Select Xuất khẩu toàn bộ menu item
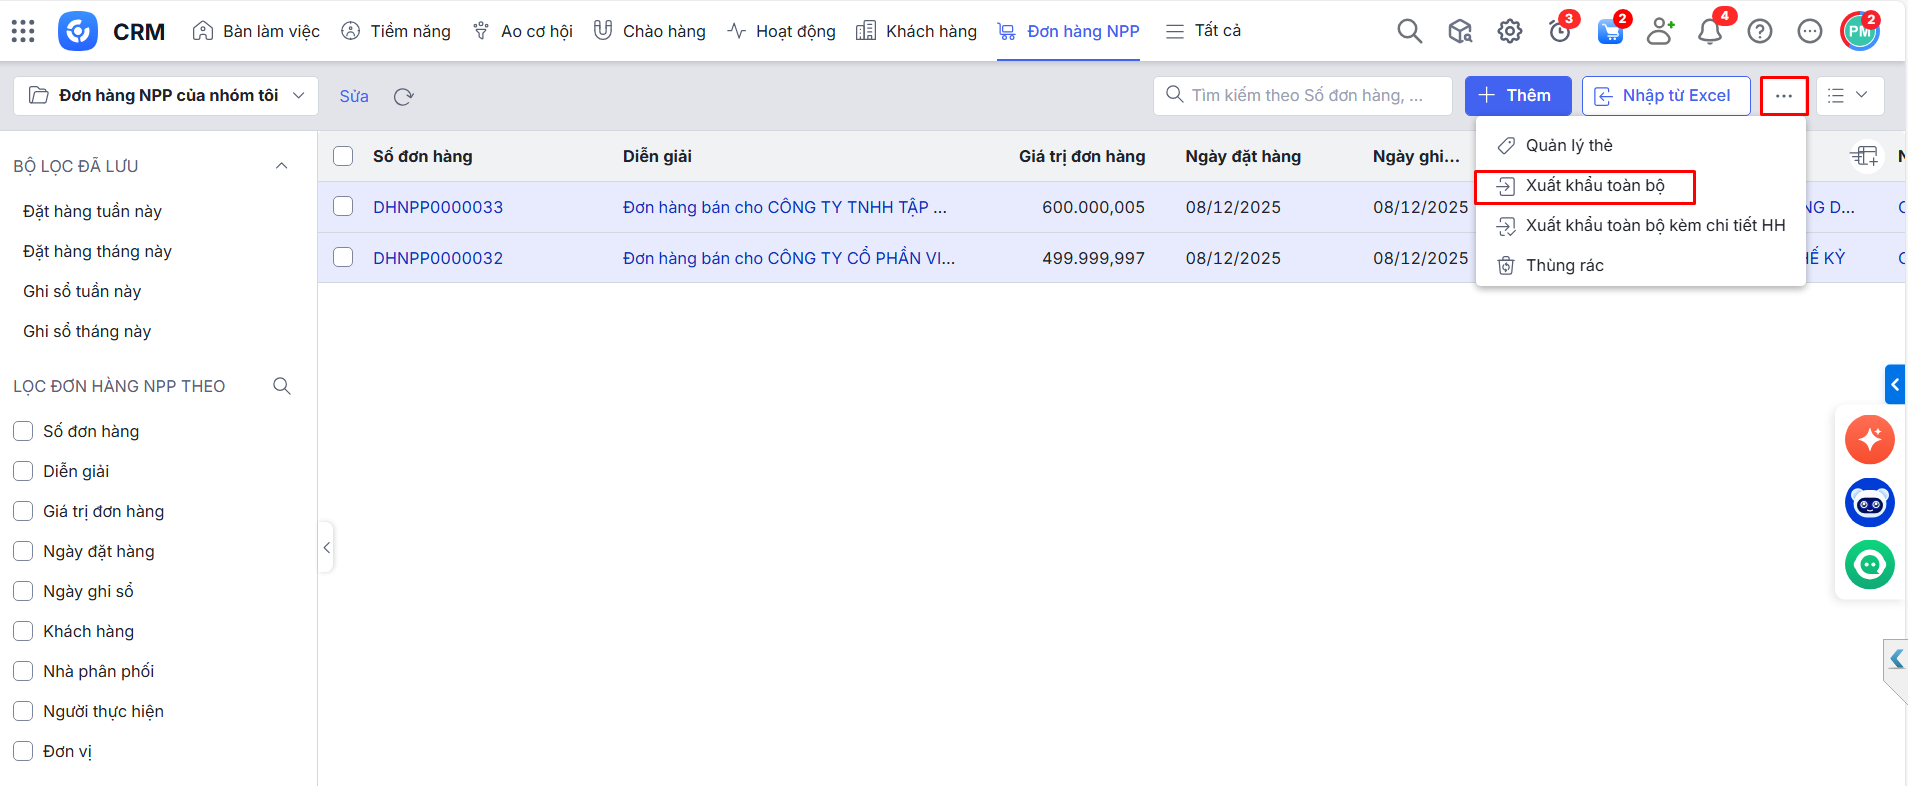The image size is (1908, 786). click(1594, 186)
